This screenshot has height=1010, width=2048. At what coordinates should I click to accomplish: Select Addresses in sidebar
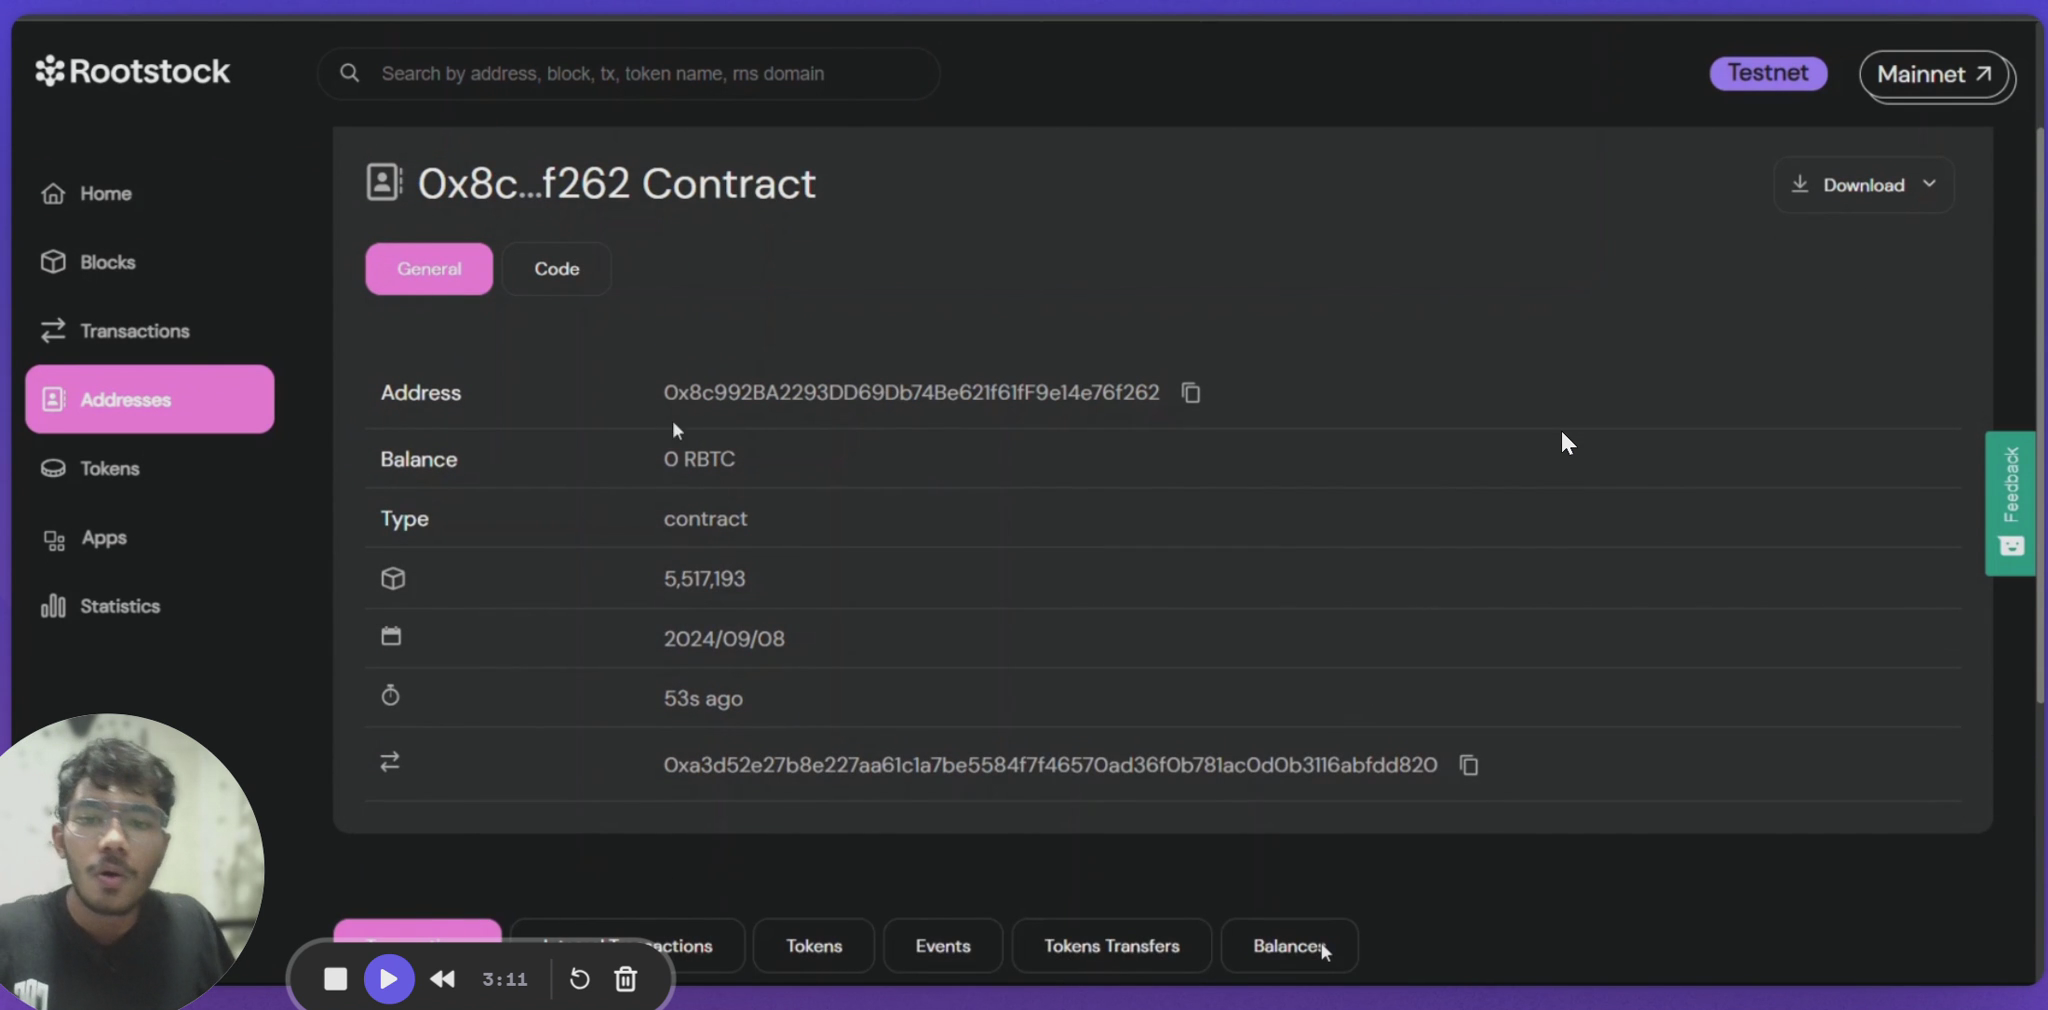[150, 399]
